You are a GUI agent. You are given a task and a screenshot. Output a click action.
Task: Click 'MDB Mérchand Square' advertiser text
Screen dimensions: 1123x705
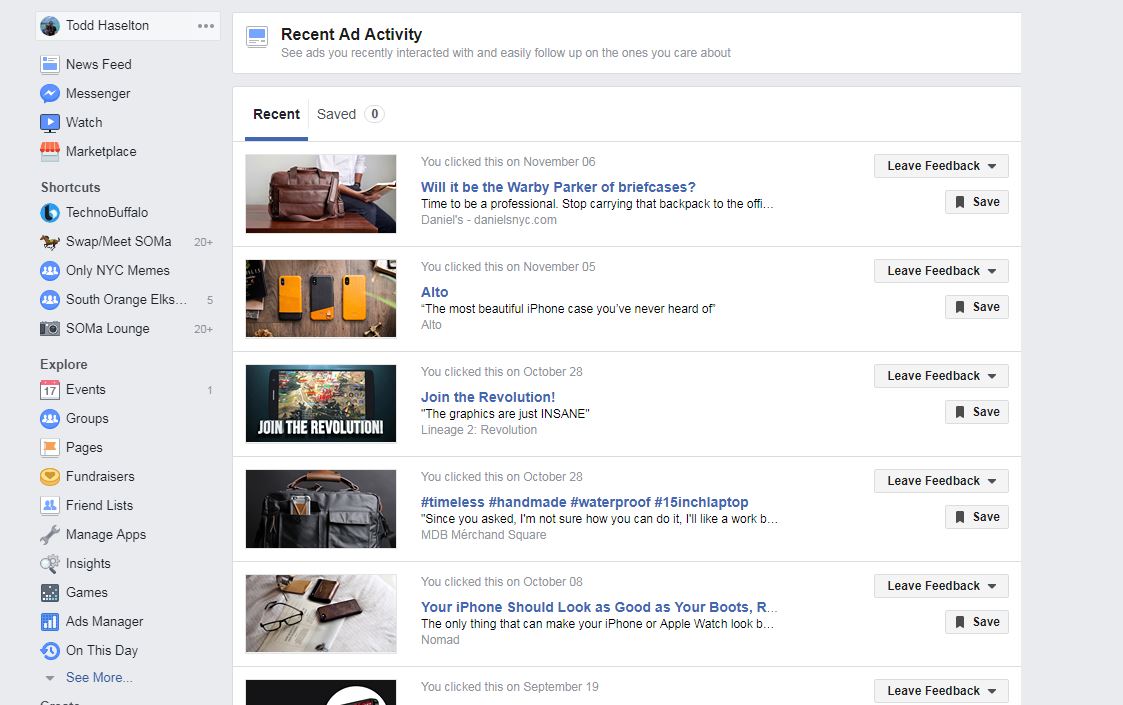tap(483, 534)
